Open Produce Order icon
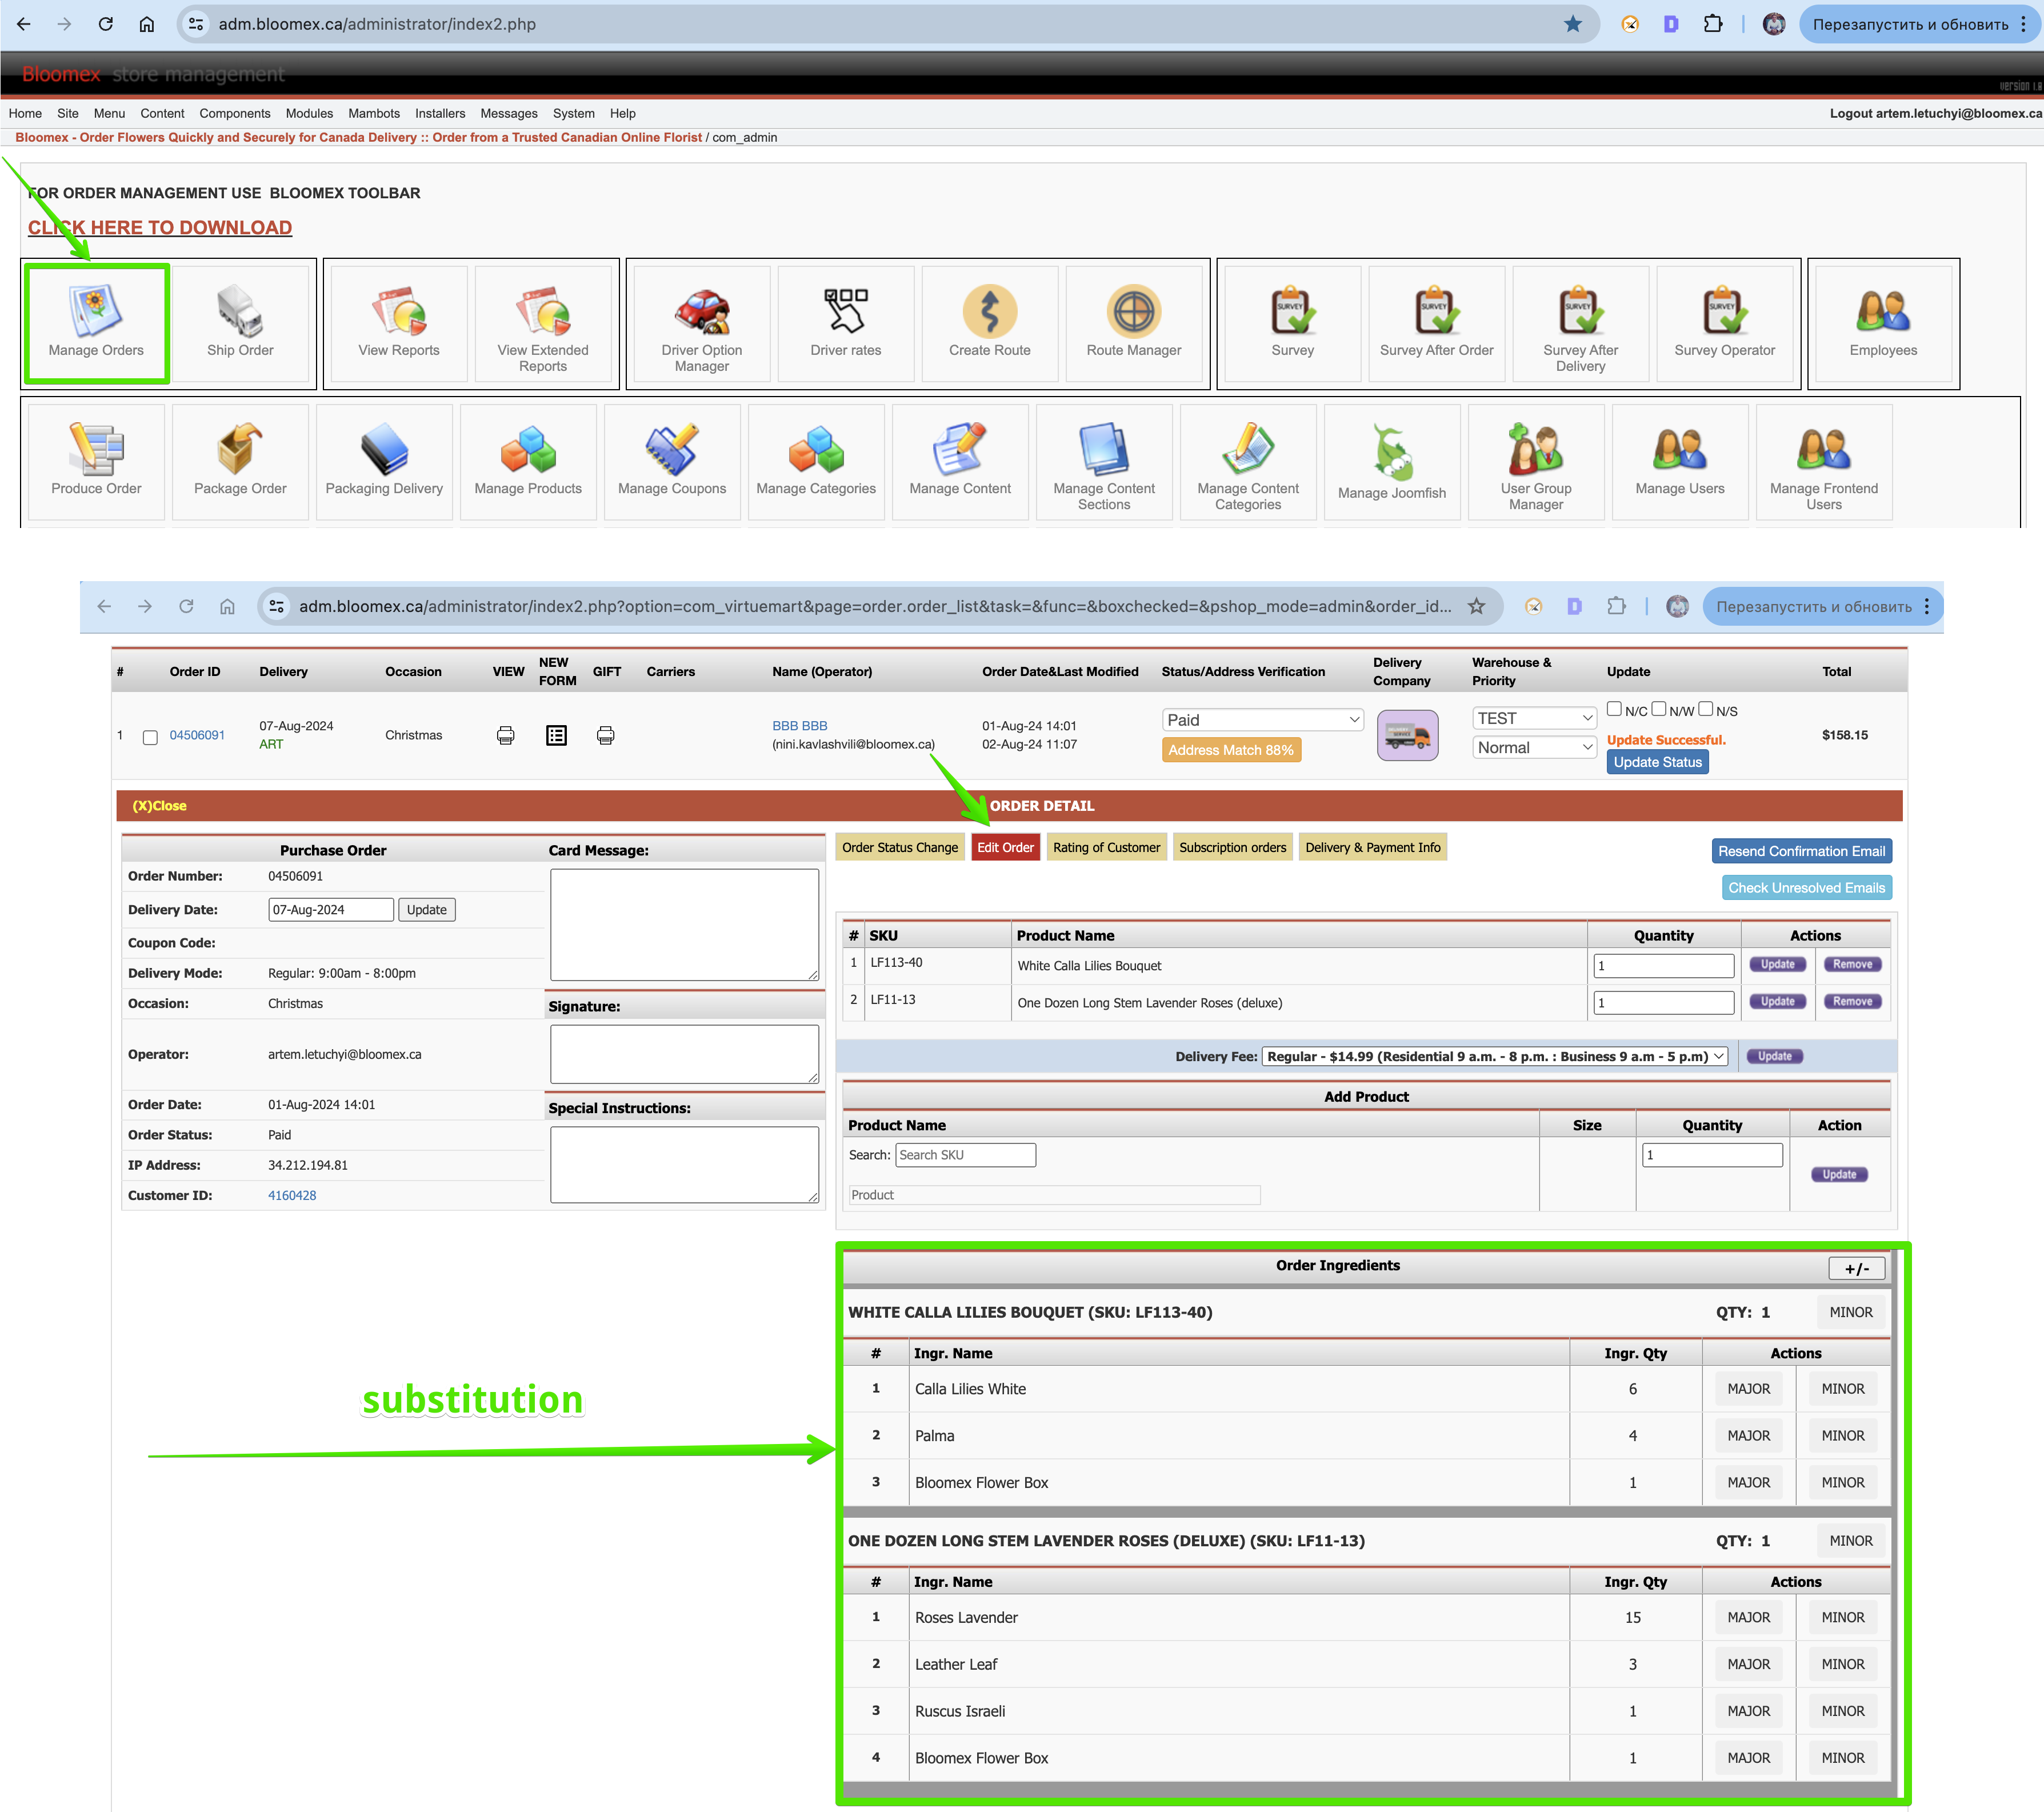Screen dimensions: 2044x1812 96,461
